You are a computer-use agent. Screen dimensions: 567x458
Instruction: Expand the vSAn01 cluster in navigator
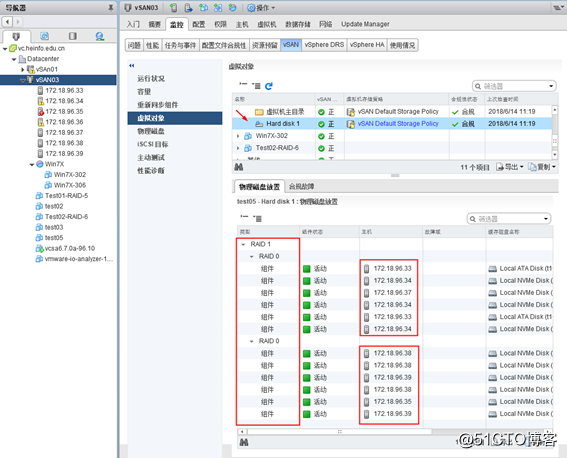(22, 69)
